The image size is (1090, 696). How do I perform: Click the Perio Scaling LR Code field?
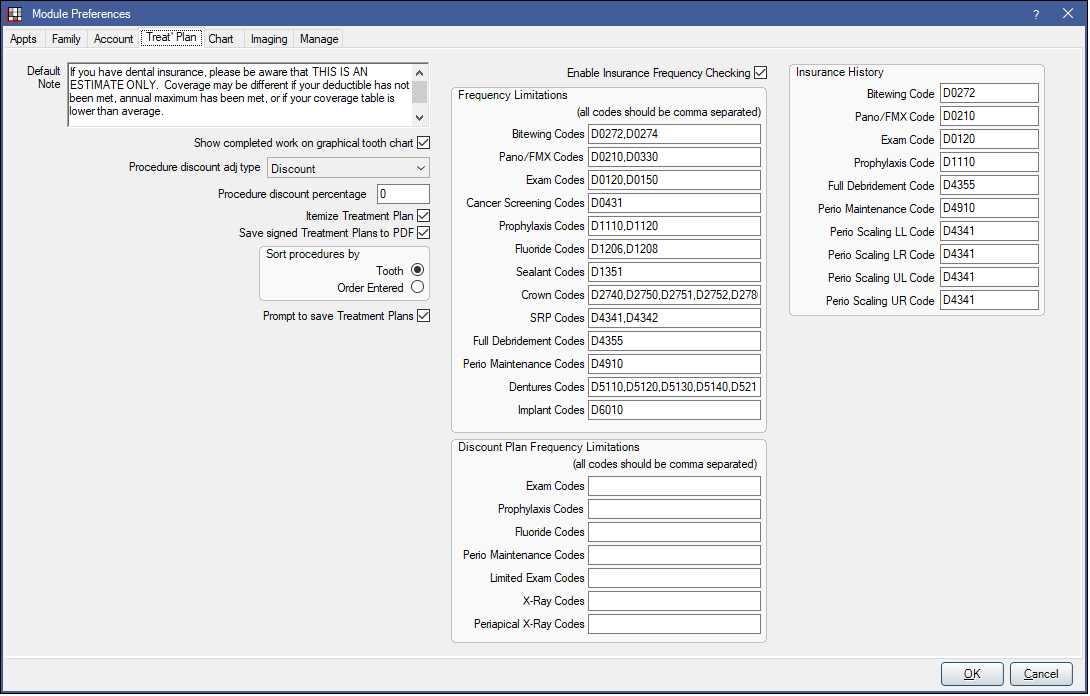coord(989,254)
